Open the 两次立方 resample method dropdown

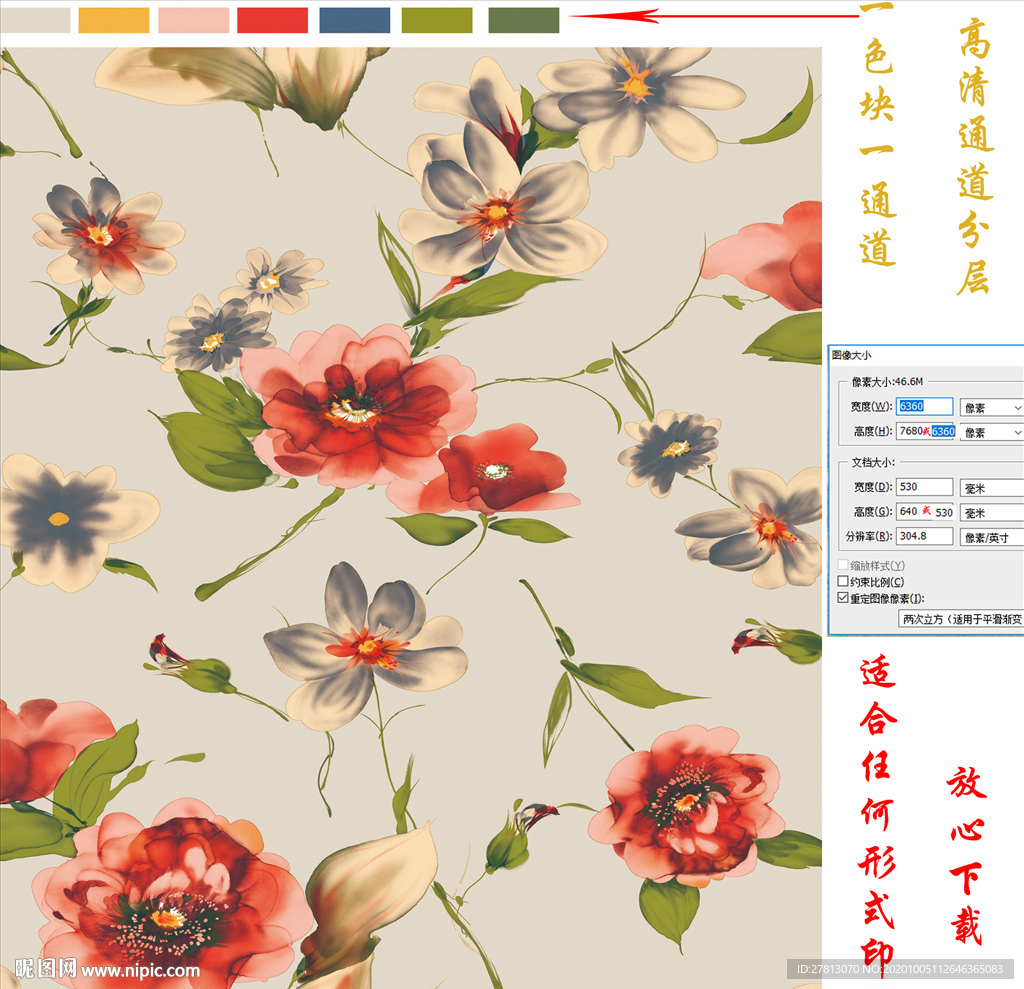tap(961, 619)
